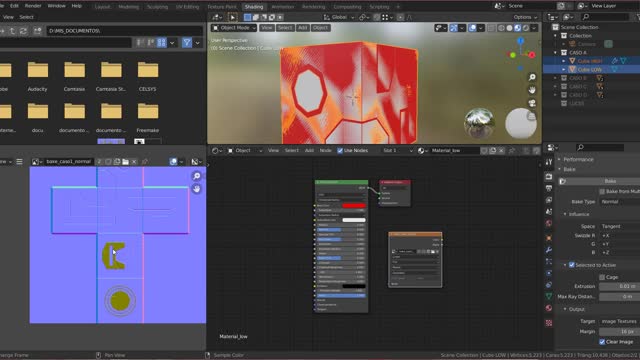Add a new workspace with plus tab
Image resolution: width=640 pixels, height=360 pixels.
coord(398,7)
